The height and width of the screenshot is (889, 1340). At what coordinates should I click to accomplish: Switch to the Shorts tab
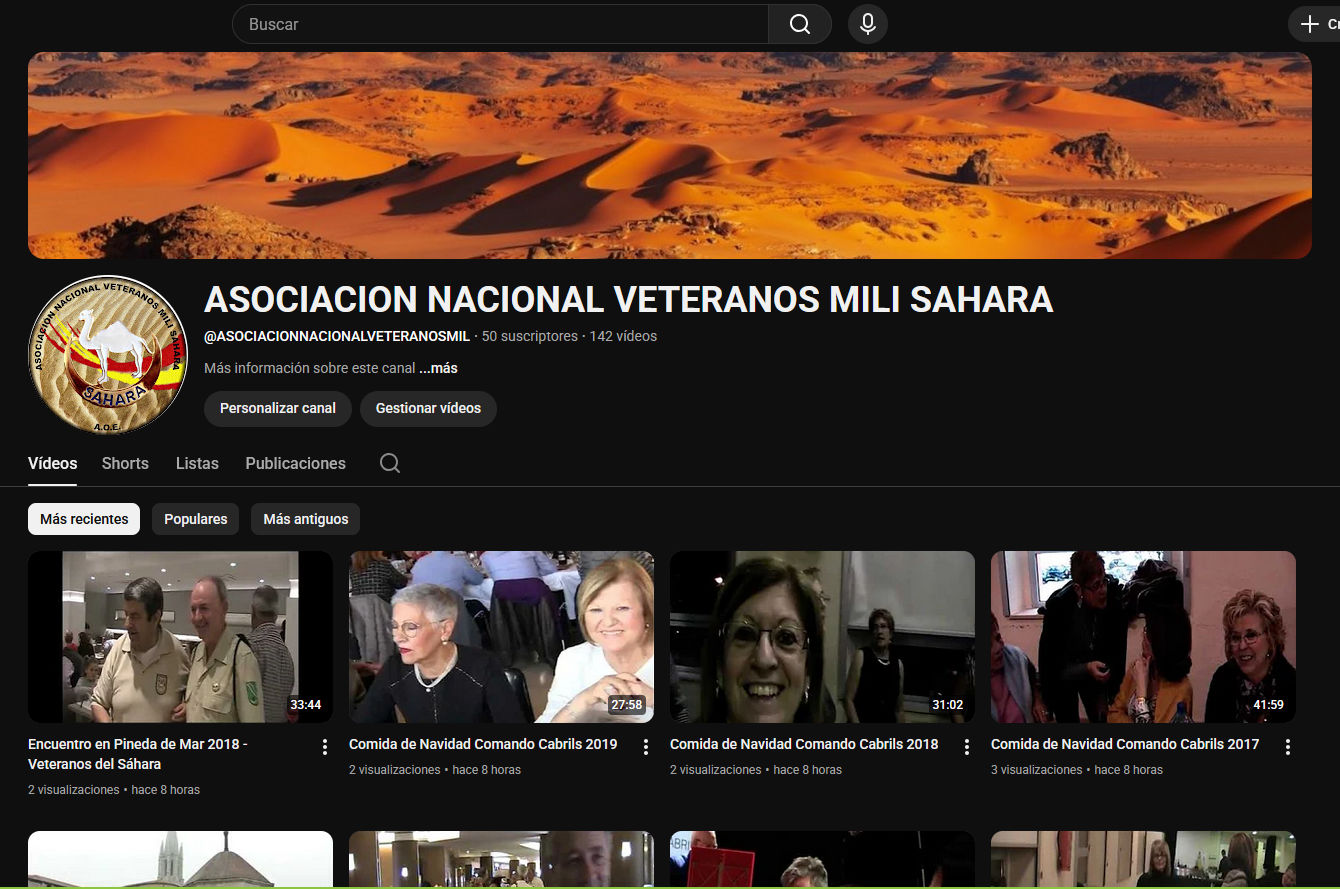click(x=125, y=463)
